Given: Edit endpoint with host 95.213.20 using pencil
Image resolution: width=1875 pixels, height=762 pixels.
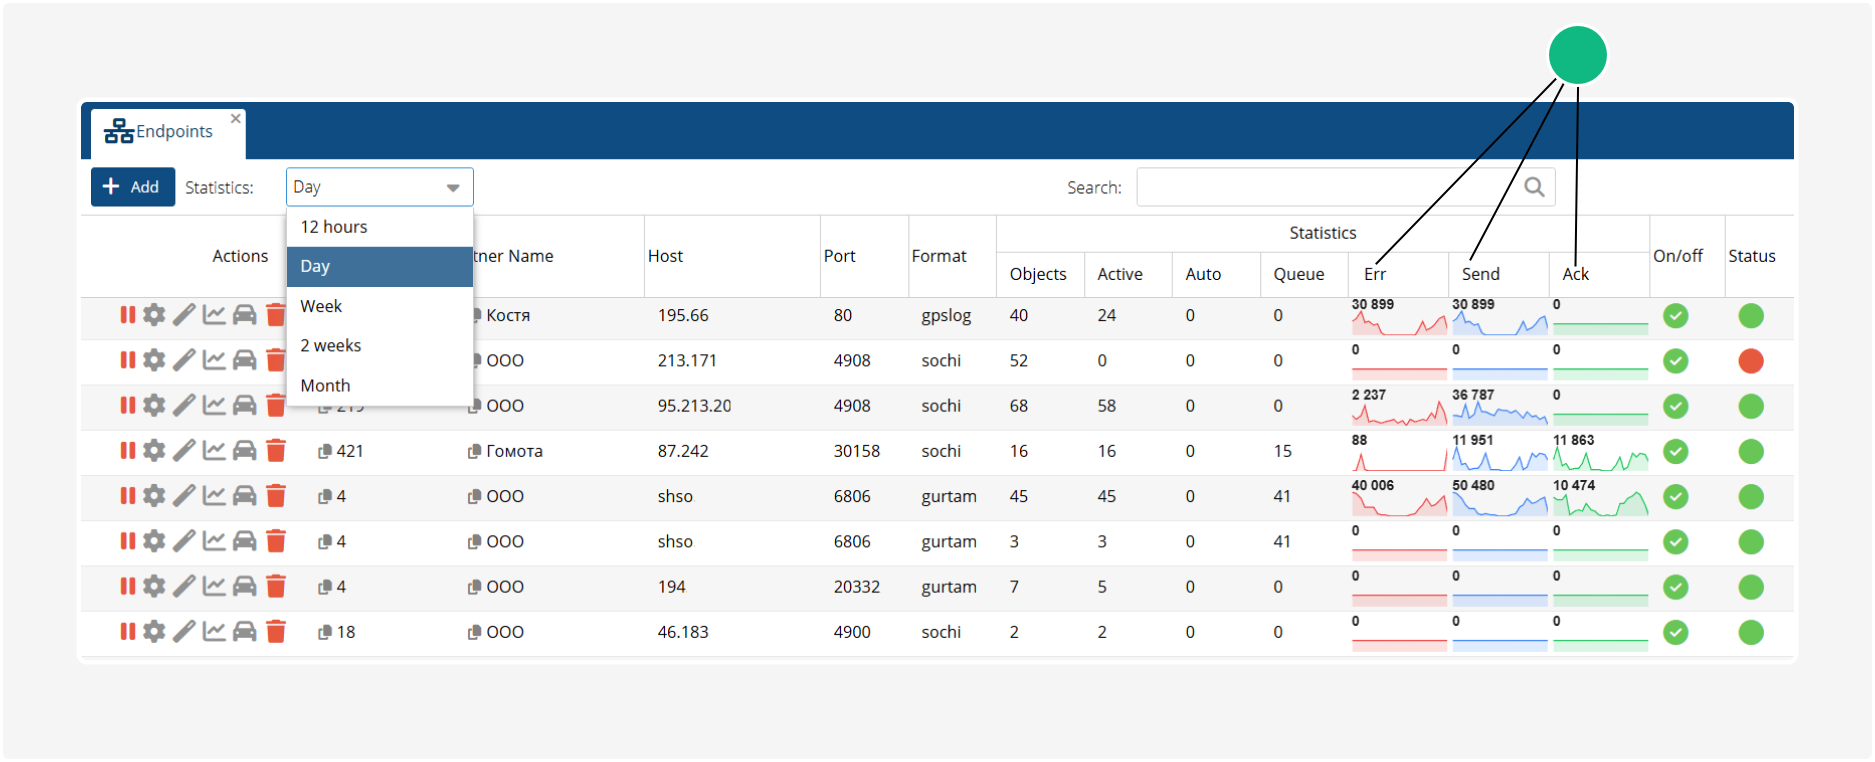Looking at the screenshot, I should pyautogui.click(x=184, y=405).
